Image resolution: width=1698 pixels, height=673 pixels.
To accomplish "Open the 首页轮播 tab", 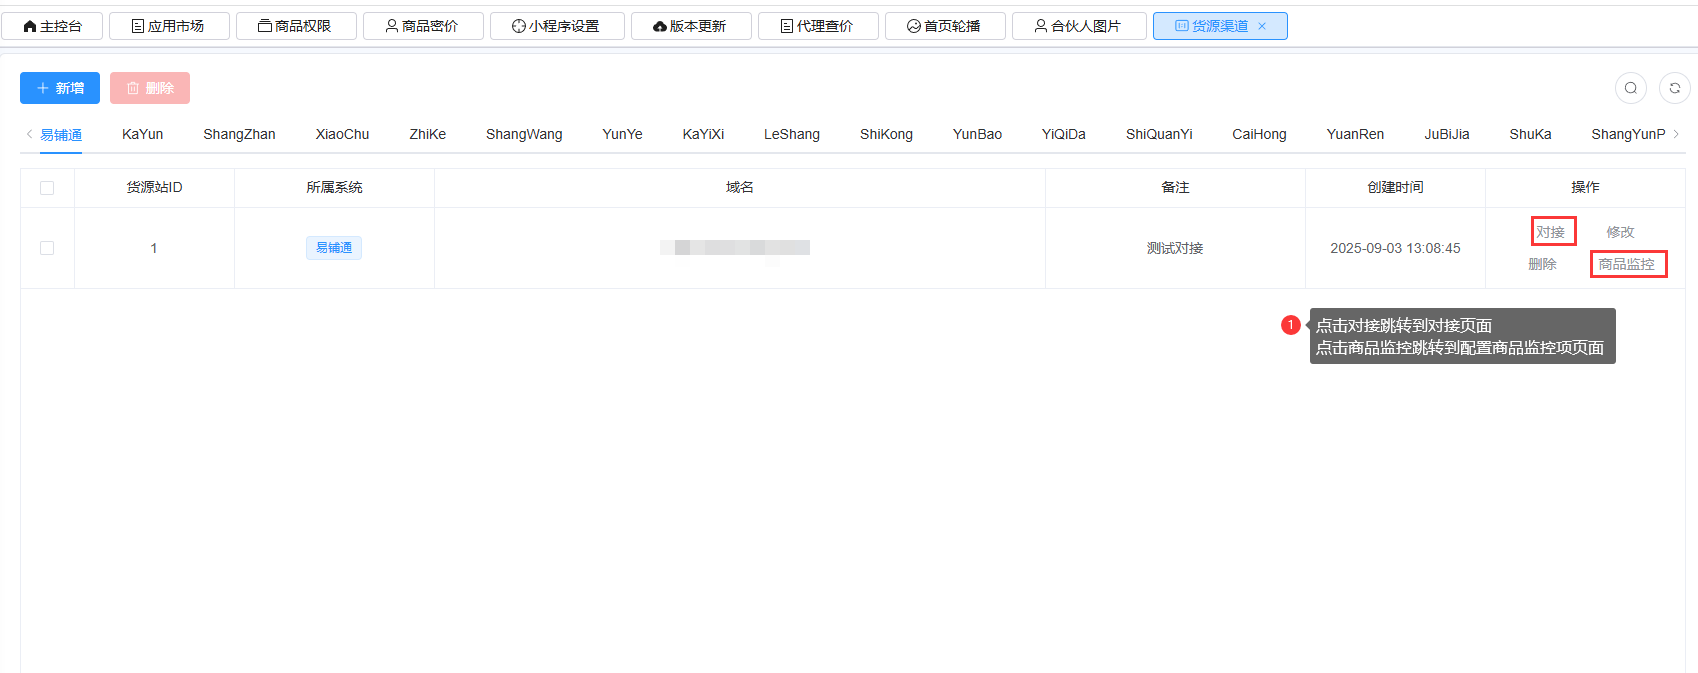I will tap(944, 26).
